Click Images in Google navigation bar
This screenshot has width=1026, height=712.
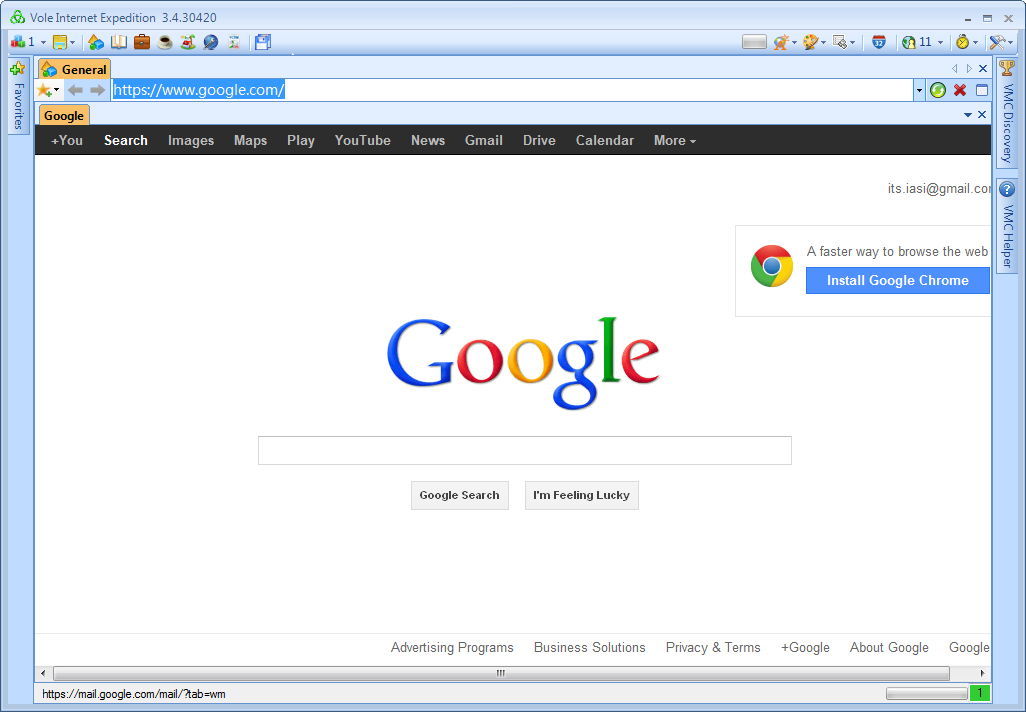point(191,140)
